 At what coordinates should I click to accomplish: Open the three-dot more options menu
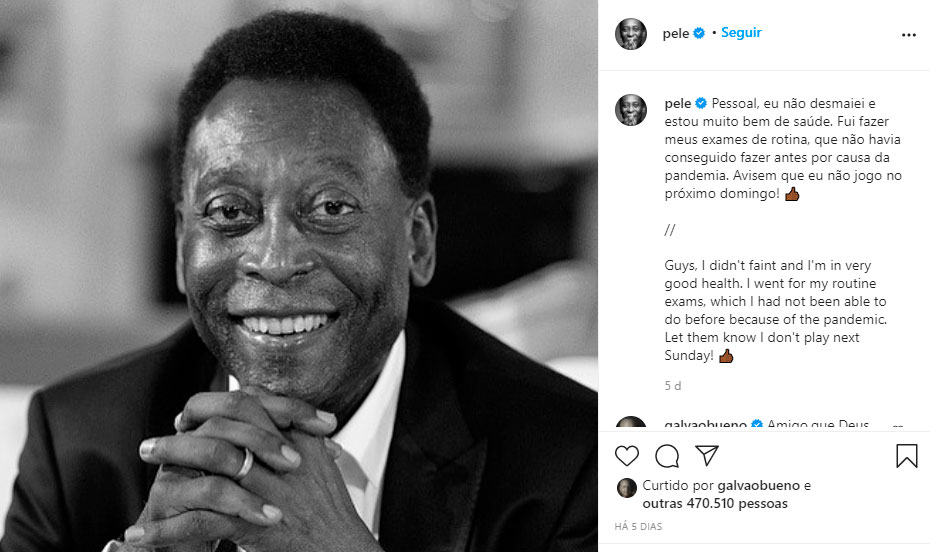(908, 34)
